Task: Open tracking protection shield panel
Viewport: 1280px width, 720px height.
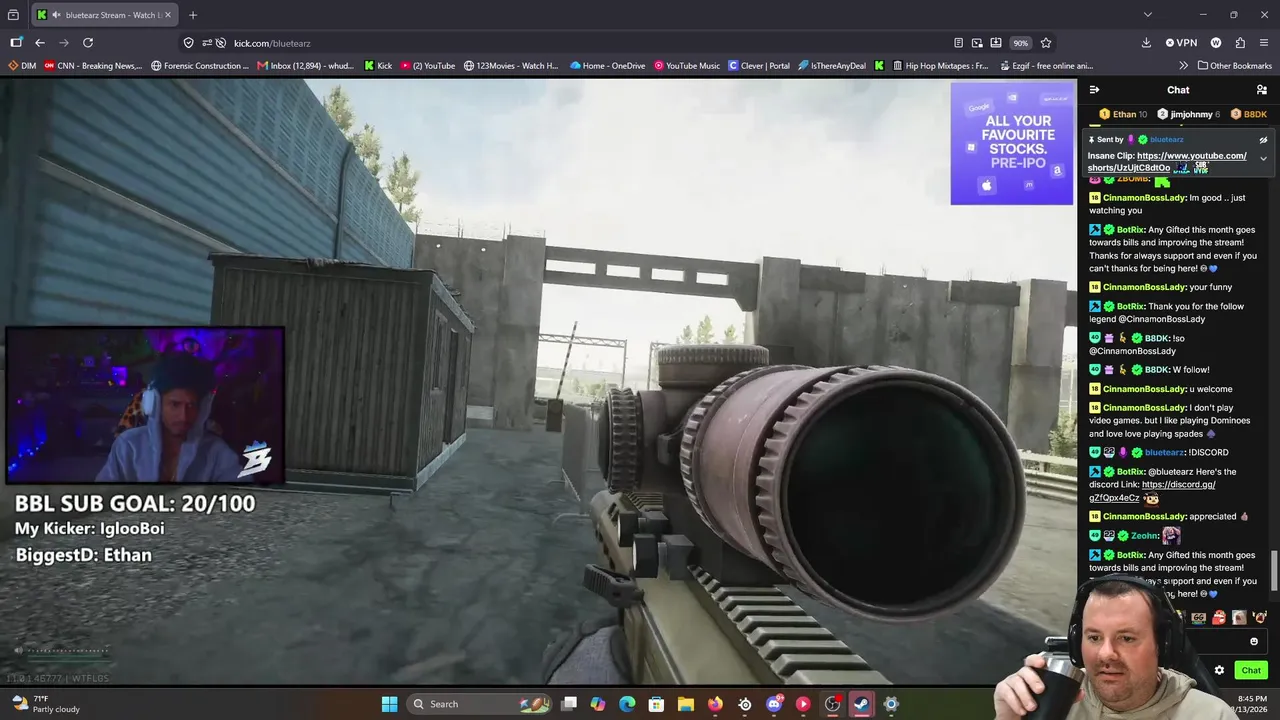Action: pos(188,43)
